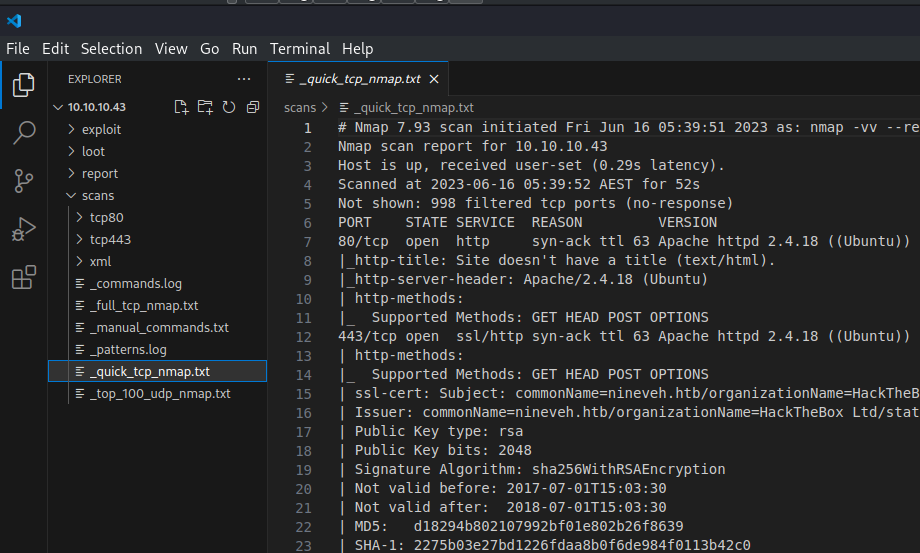The width and height of the screenshot is (920, 553).
Task: Click the scans breadcrumb segment
Action: (x=300, y=107)
